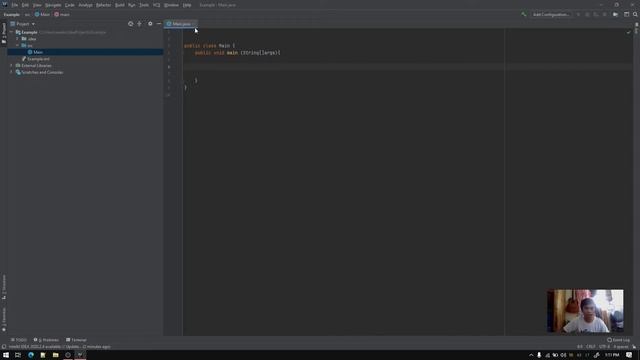Screen dimensions: 640x360
Task: Click the Search Everywhere magnifier icon
Action: coord(635,15)
